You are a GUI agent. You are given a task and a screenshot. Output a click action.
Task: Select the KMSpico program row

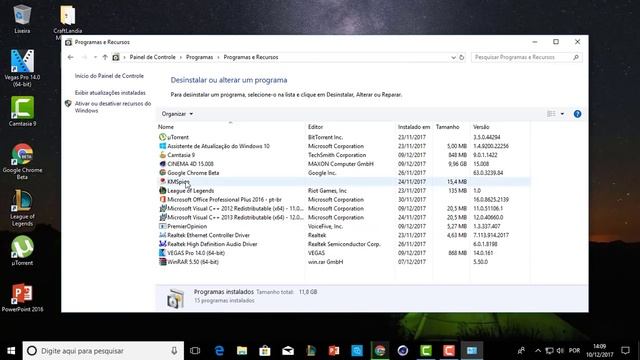pos(344,182)
